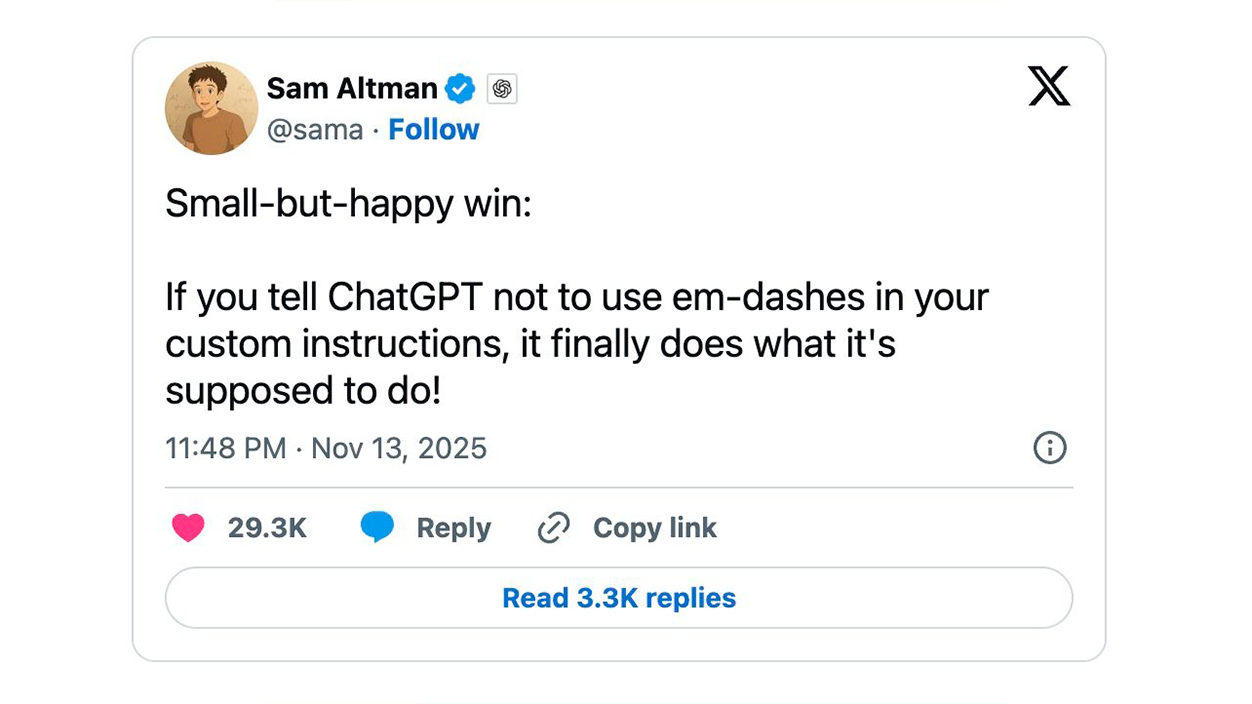Open the post on X via the X logo
This screenshot has height=704, width=1252.
click(x=1049, y=86)
